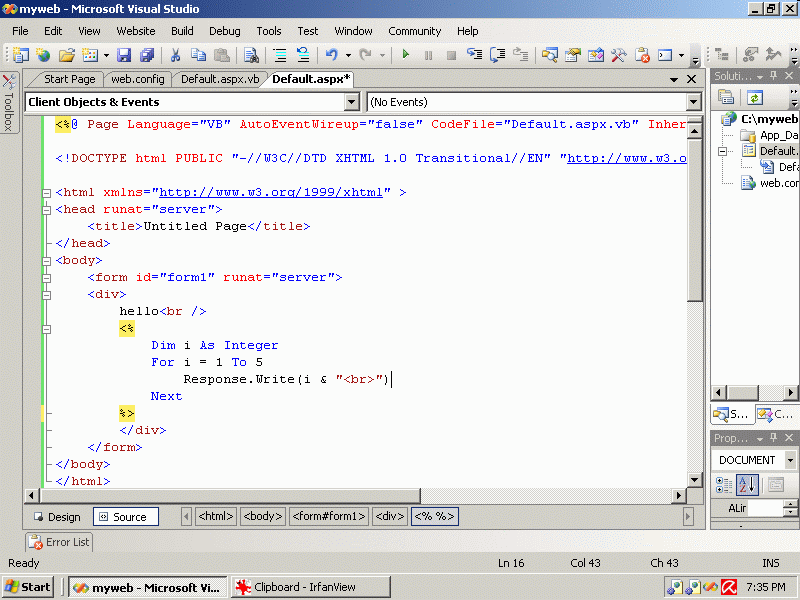Screen dimensions: 800x600
Task: Click the Save All toolbar icon
Action: tap(147, 55)
